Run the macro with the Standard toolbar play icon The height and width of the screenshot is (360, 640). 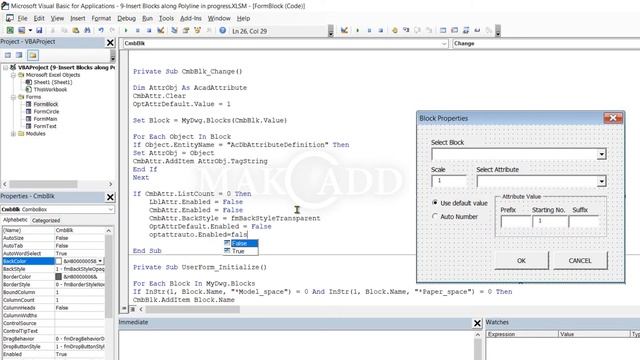click(x=126, y=30)
